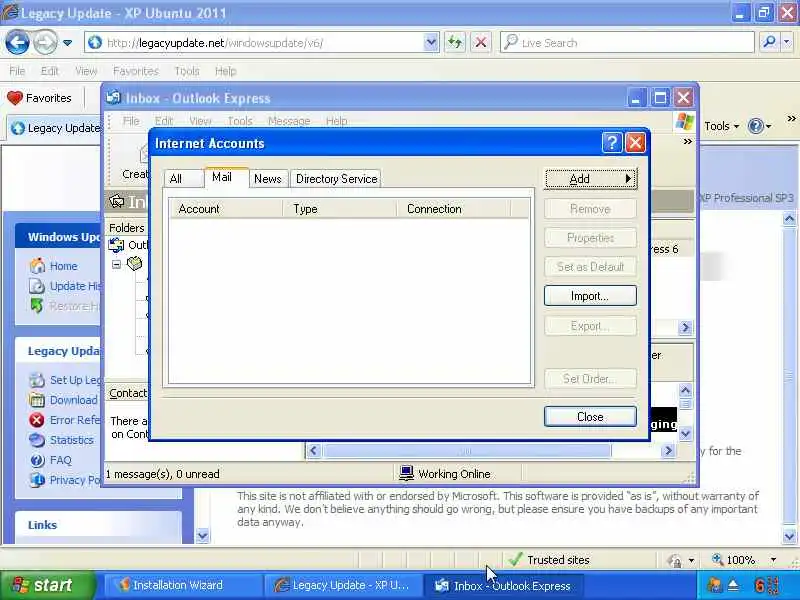Open the Tools dropdown in IE command bar
This screenshot has height=600, width=800.
point(721,126)
